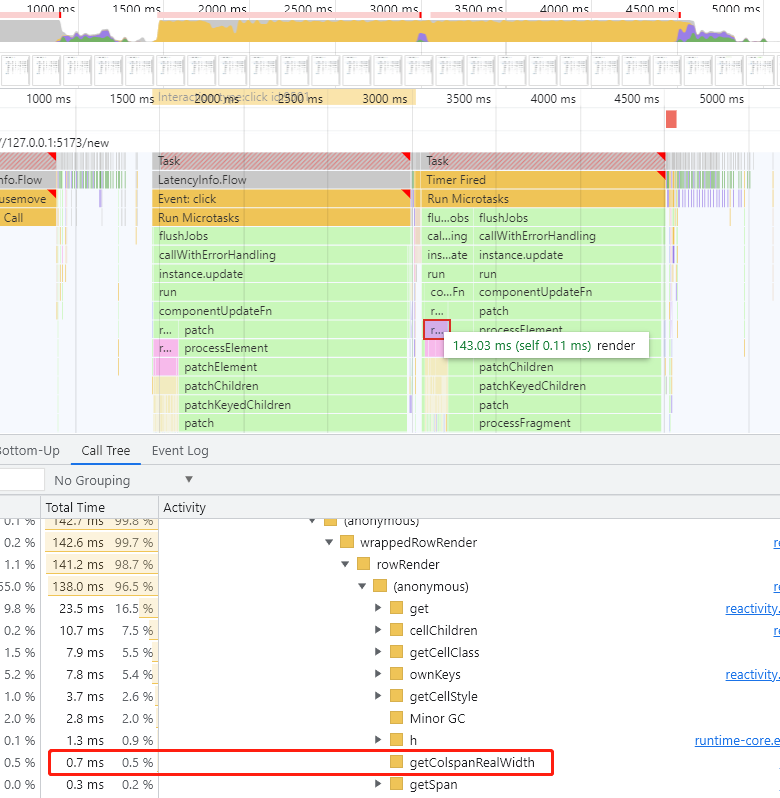Click the get category square icon
This screenshot has height=798, width=780.
coord(396,608)
